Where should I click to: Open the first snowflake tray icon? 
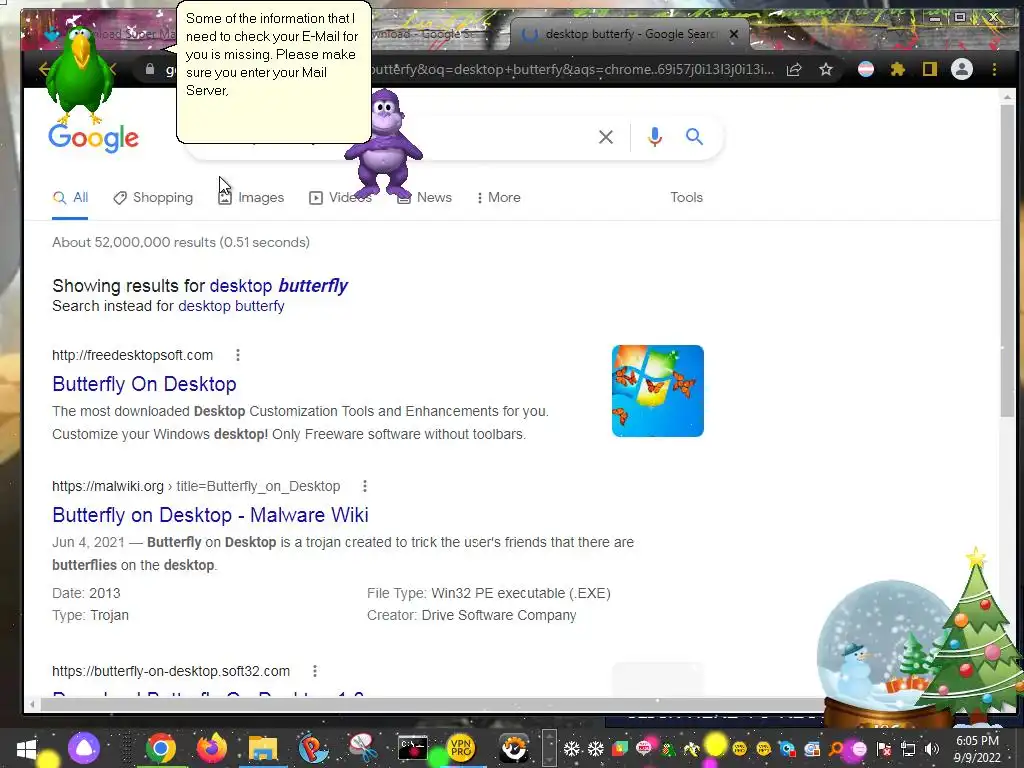(x=571, y=748)
